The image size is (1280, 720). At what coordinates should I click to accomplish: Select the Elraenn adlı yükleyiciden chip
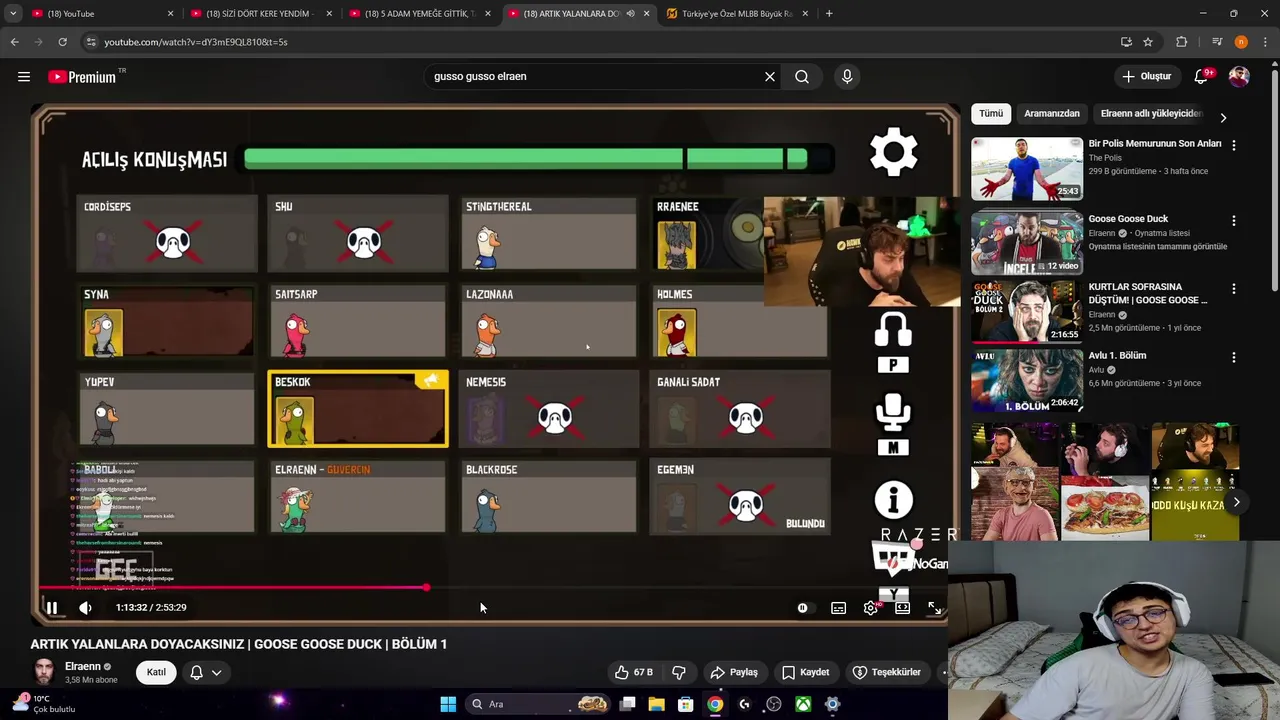(1151, 113)
